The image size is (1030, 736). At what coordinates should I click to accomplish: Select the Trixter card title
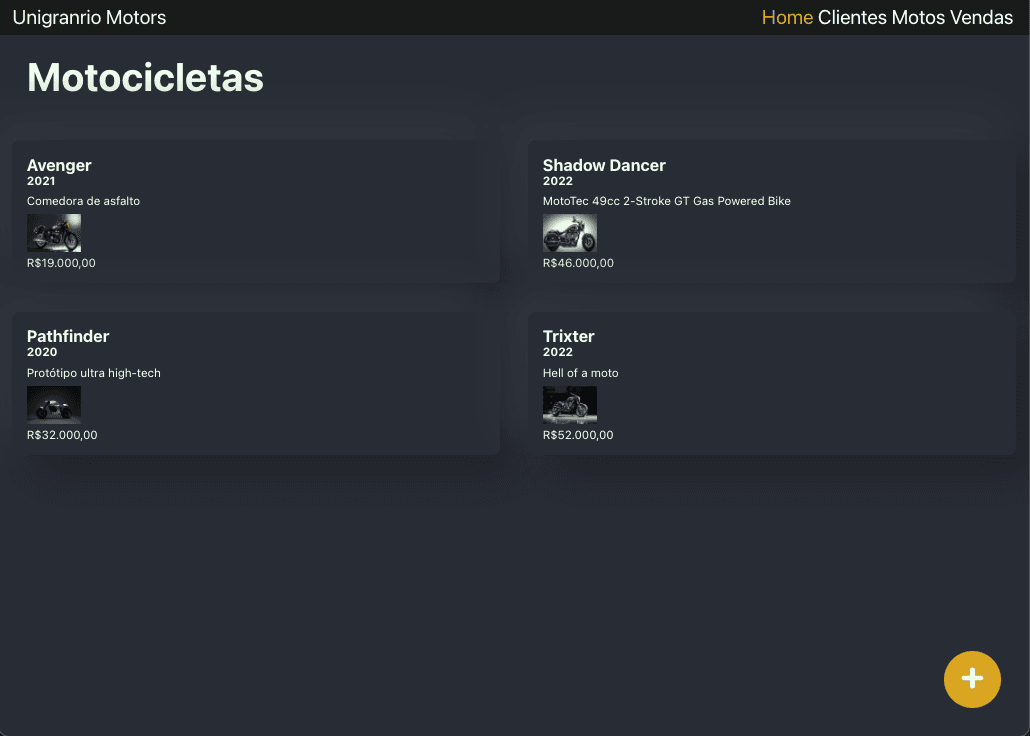point(568,336)
